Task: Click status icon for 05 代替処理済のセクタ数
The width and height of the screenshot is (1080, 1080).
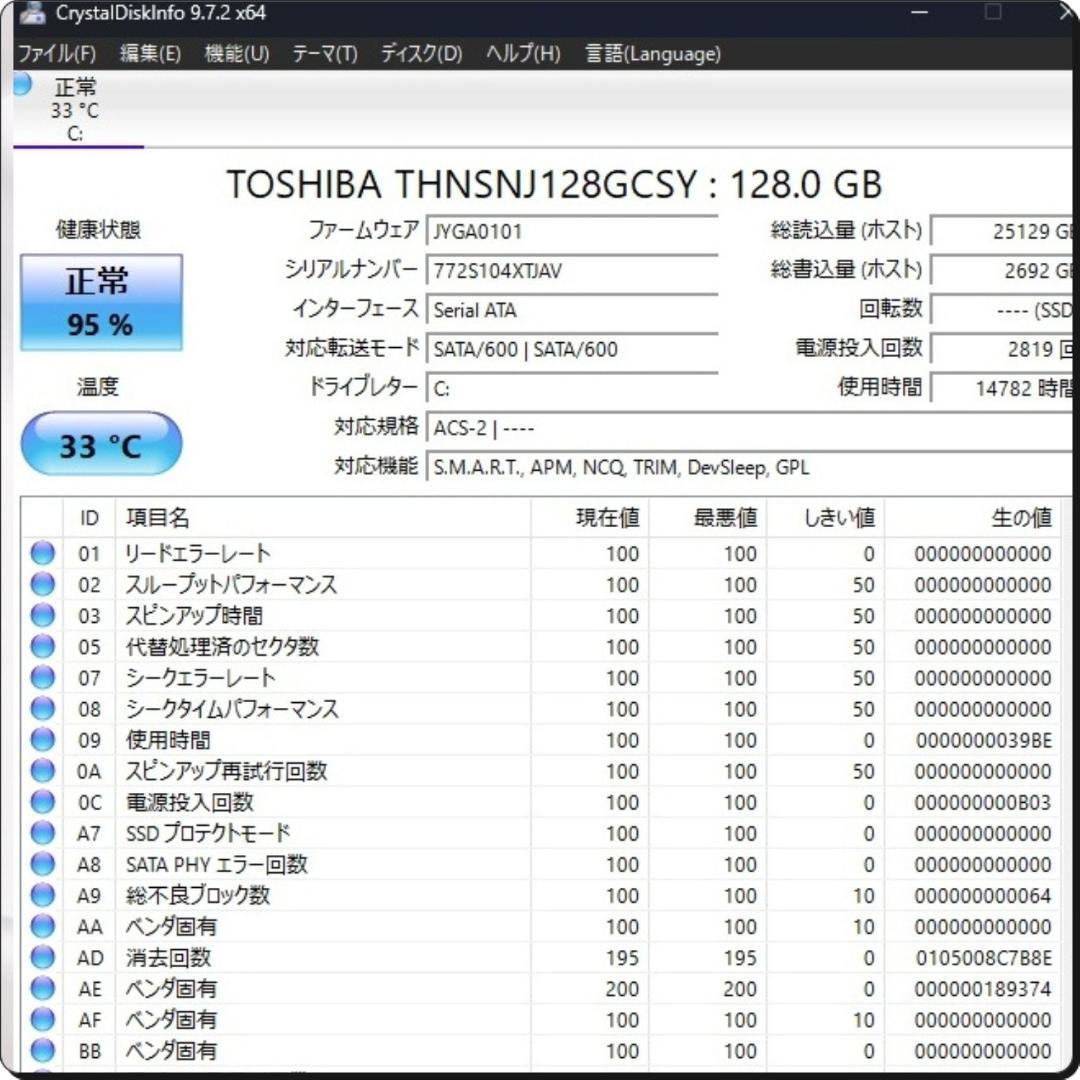Action: (43, 646)
